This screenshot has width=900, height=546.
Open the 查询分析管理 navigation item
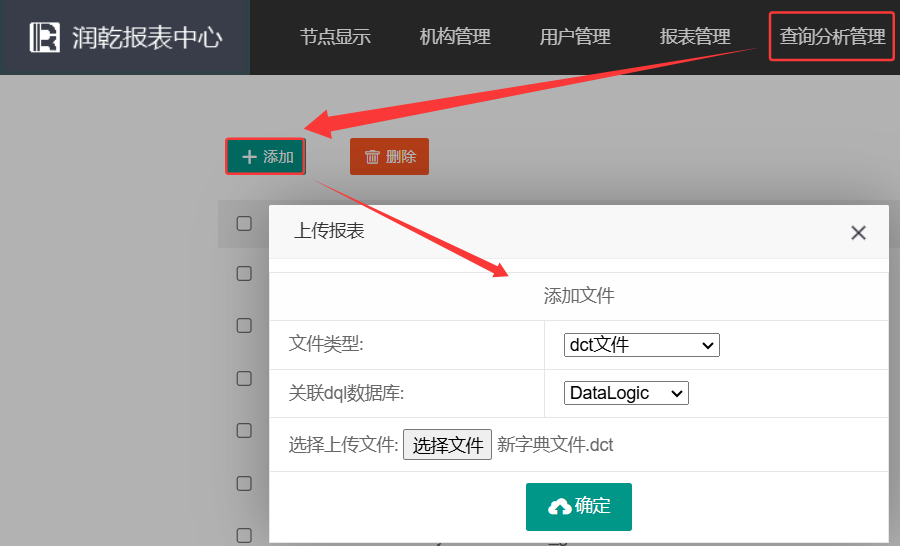832,37
